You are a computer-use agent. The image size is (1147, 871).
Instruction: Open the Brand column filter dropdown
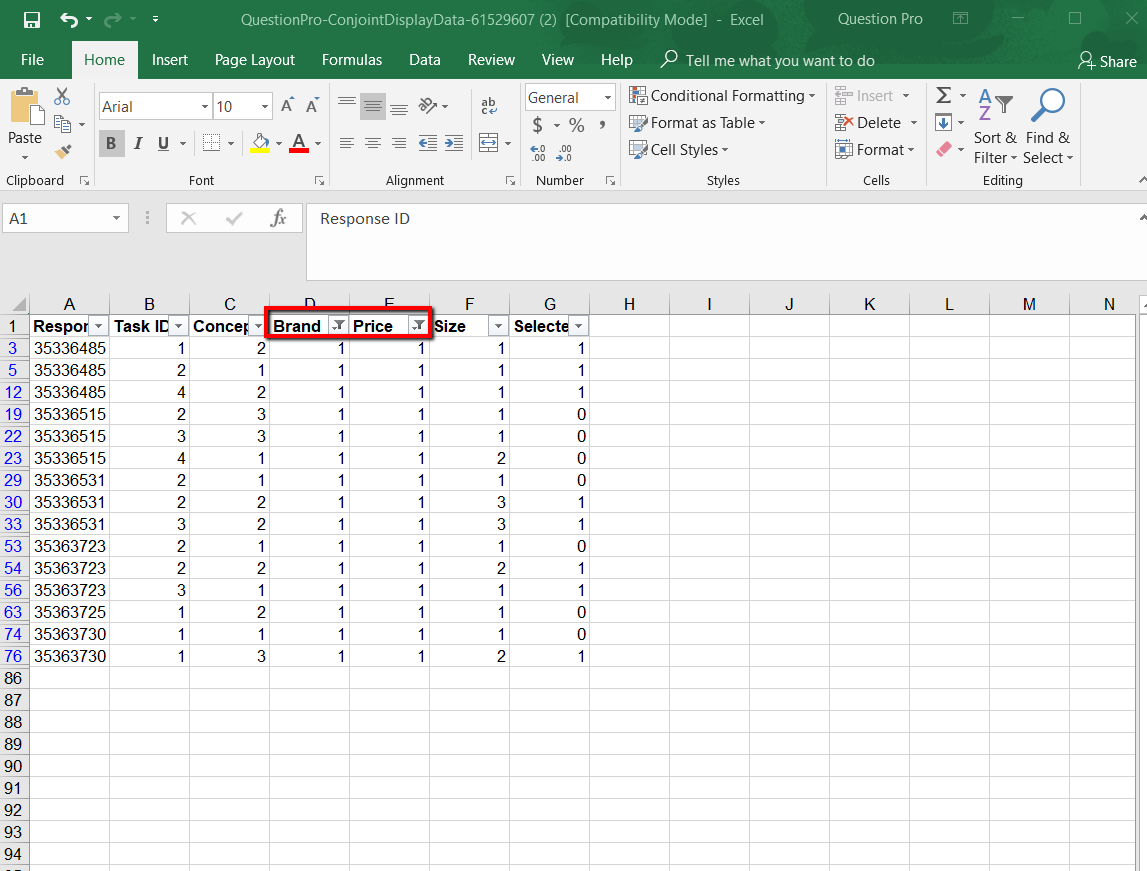click(339, 326)
